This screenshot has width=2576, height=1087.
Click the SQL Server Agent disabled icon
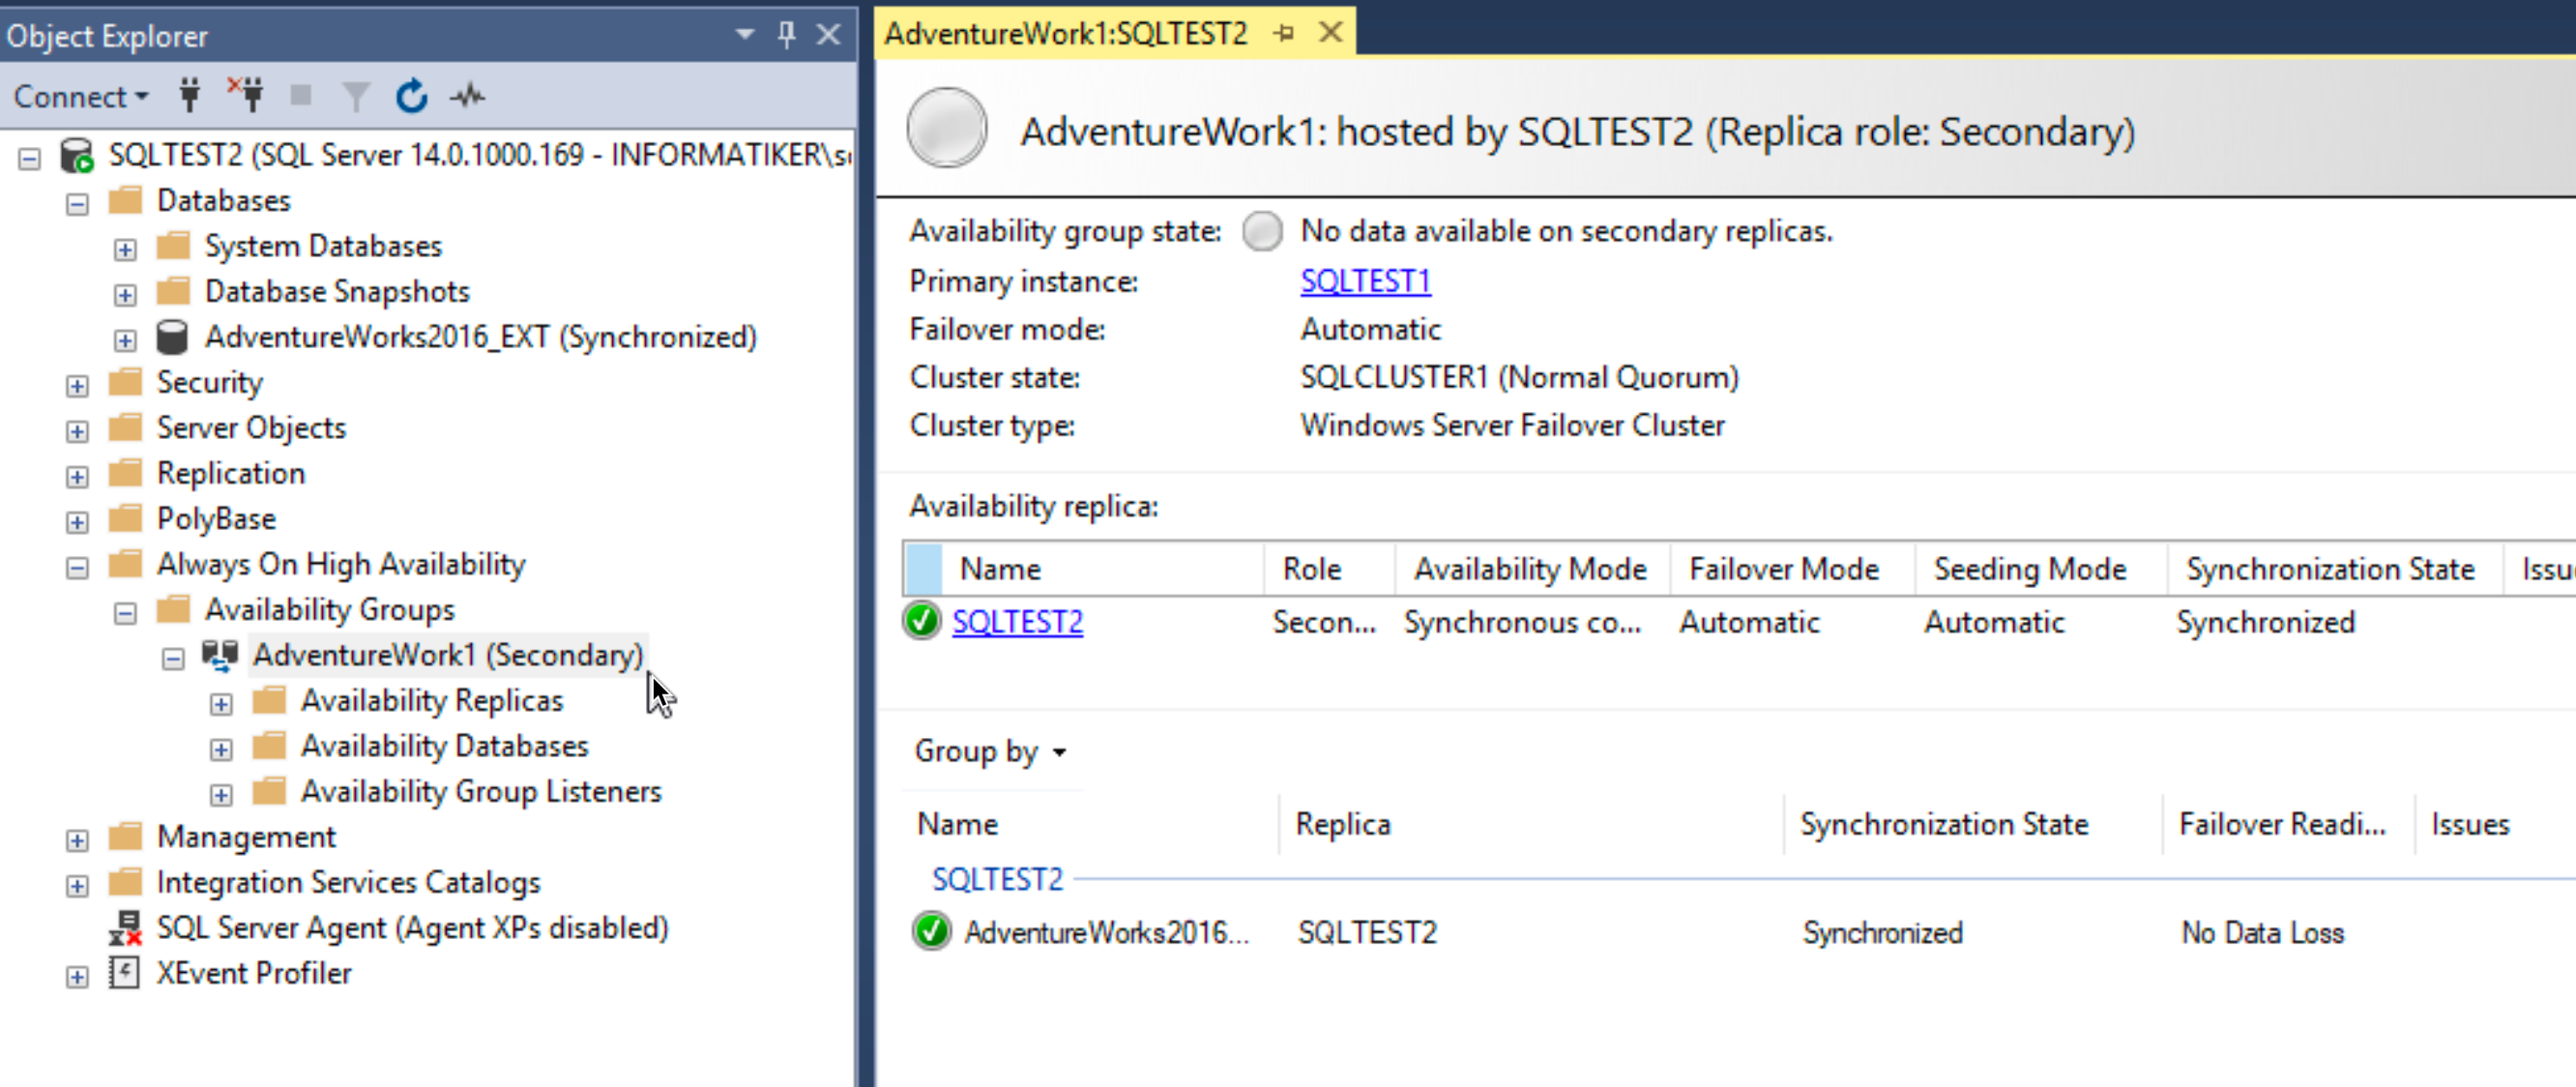[x=125, y=927]
